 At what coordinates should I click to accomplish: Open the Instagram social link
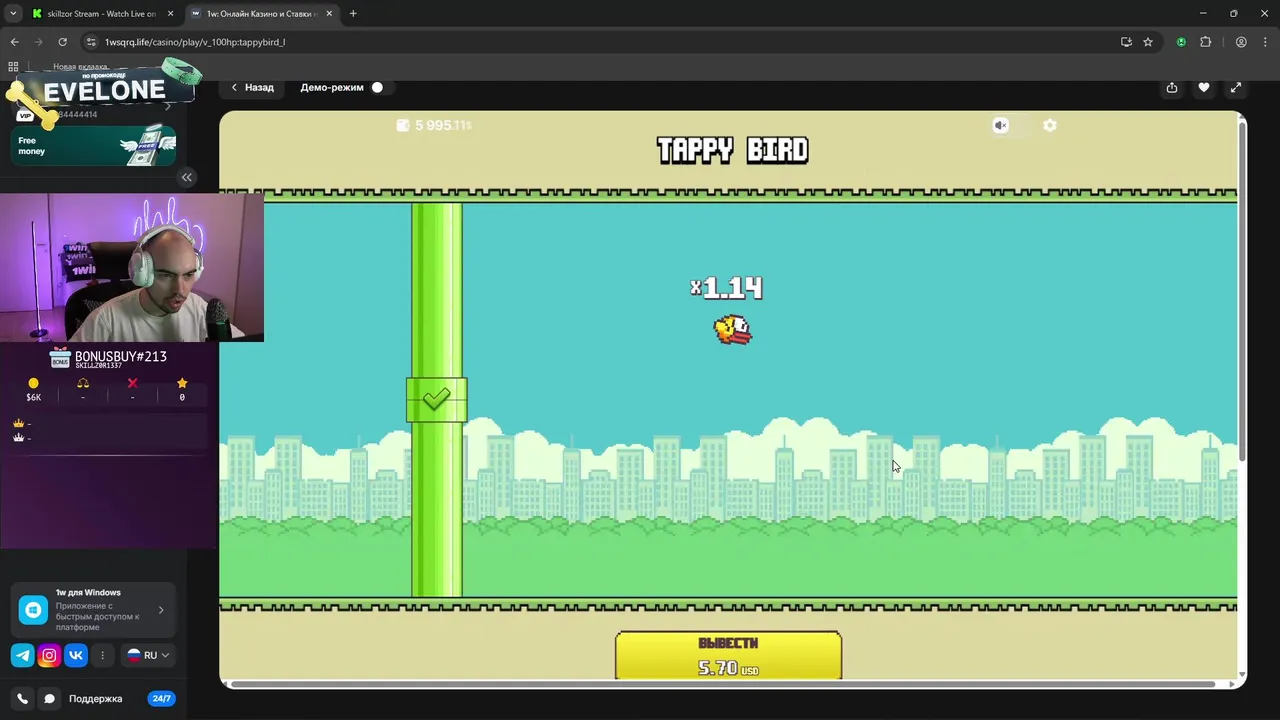49,655
